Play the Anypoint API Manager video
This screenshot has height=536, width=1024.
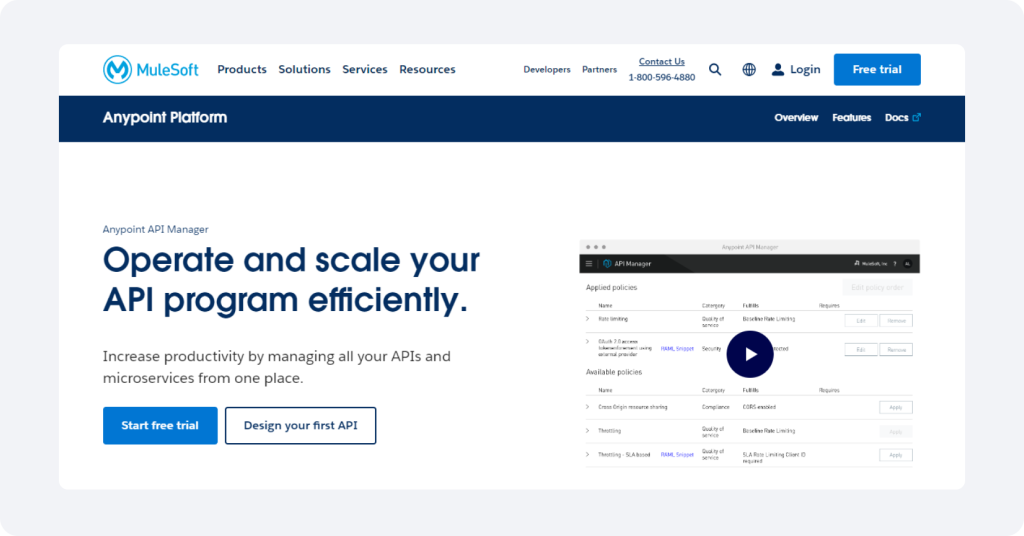click(750, 354)
